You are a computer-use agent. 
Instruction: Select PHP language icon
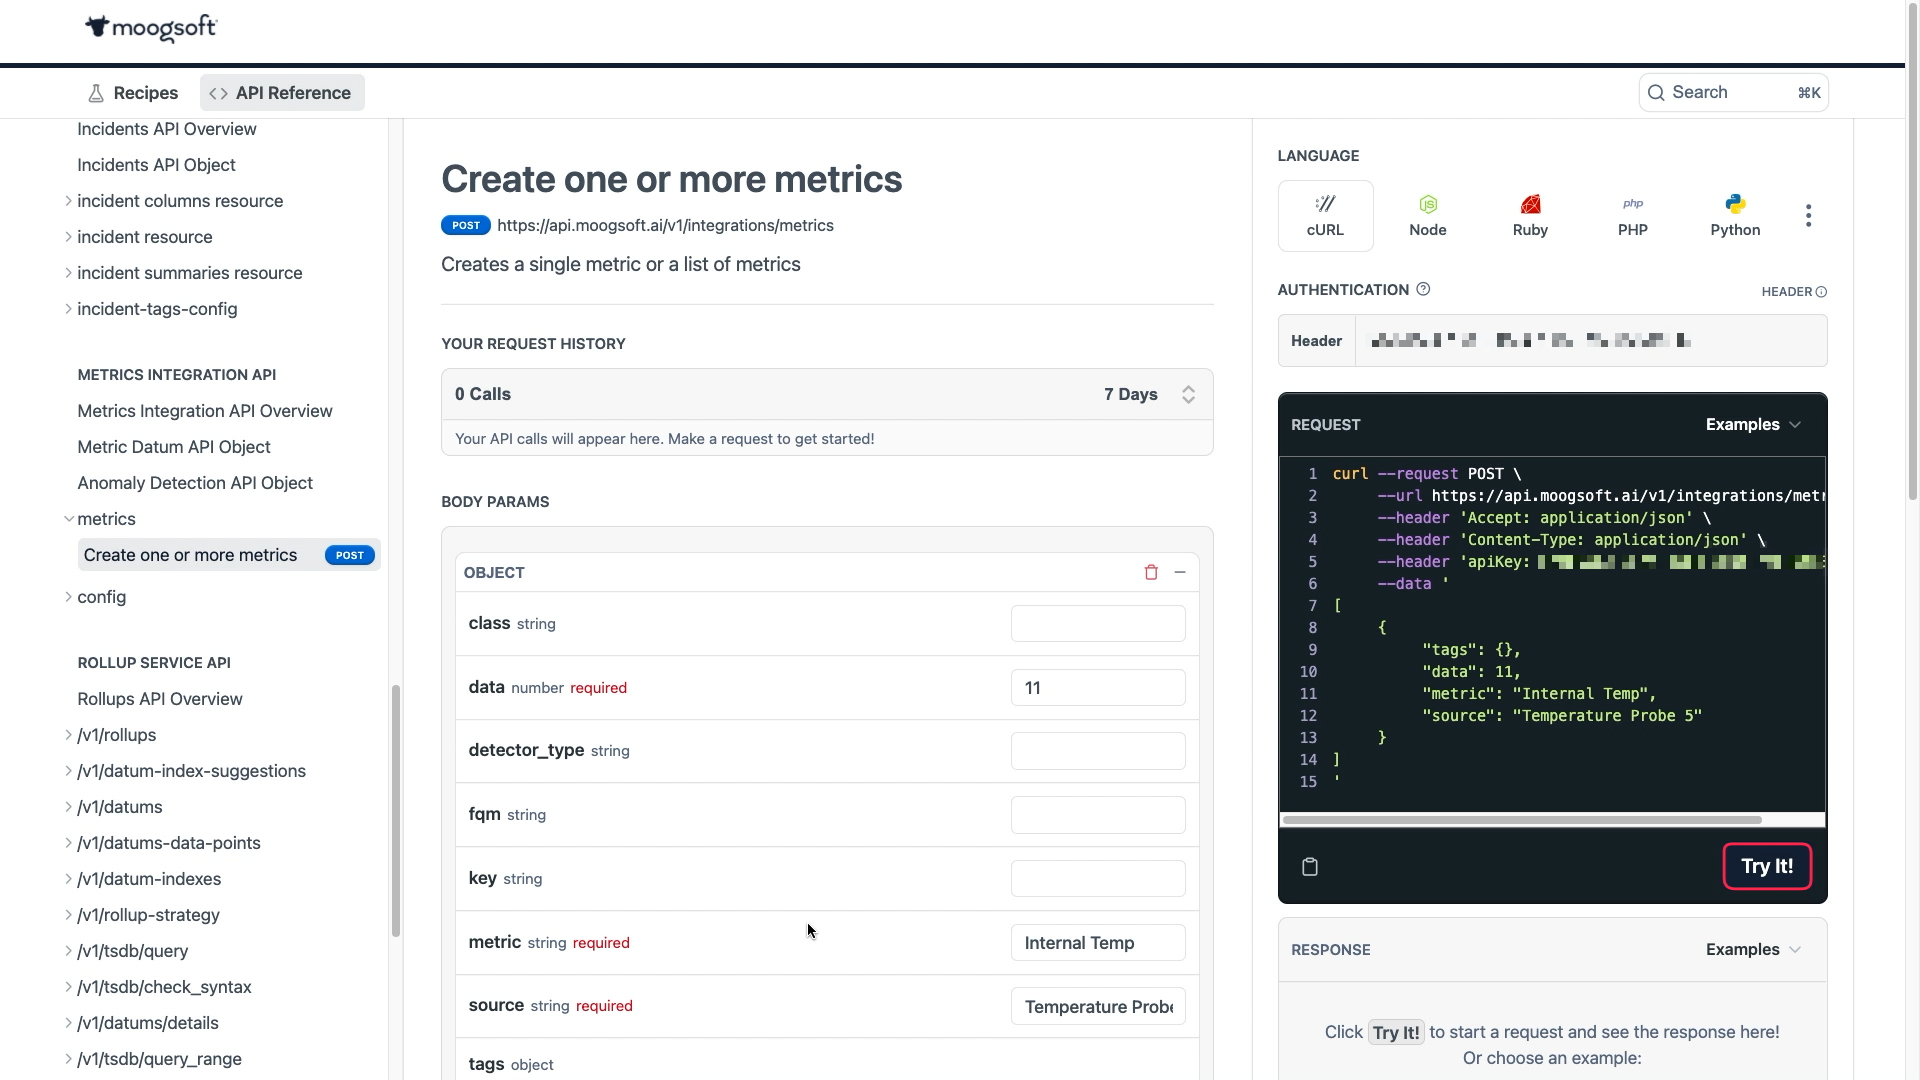[1633, 216]
